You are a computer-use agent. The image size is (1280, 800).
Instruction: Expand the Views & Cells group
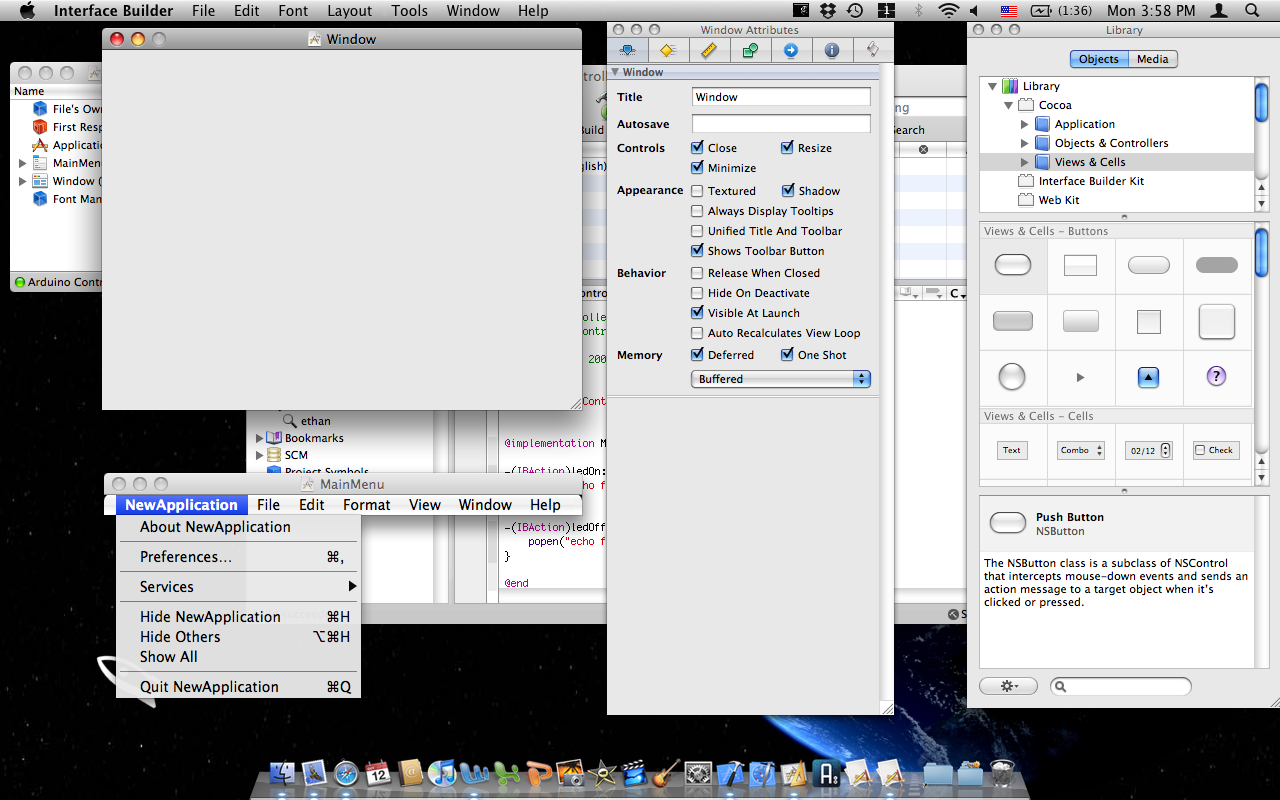[1024, 162]
